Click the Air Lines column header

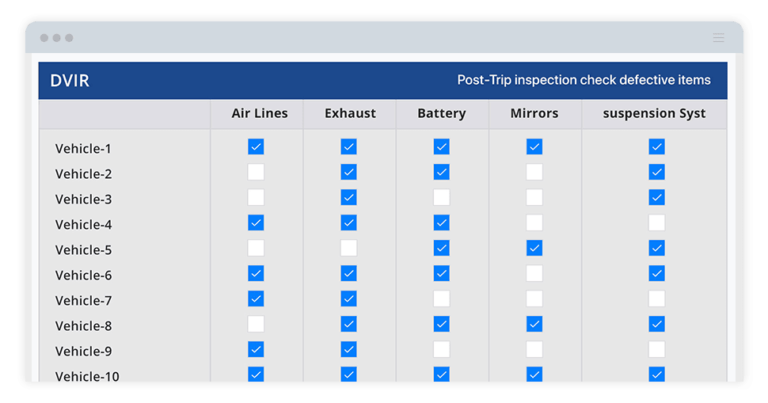point(260,113)
